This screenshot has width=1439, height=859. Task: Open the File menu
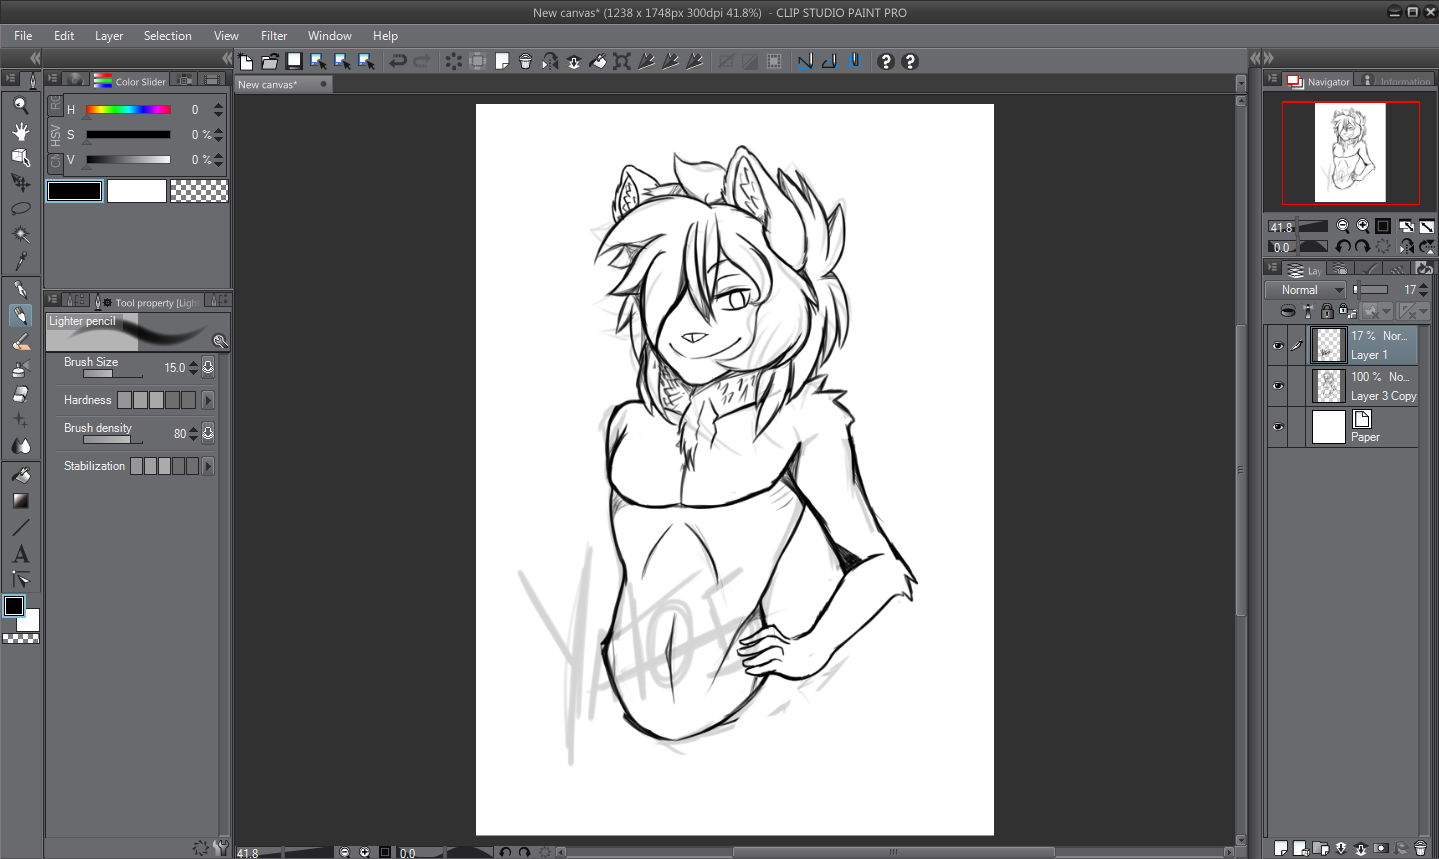coord(23,36)
